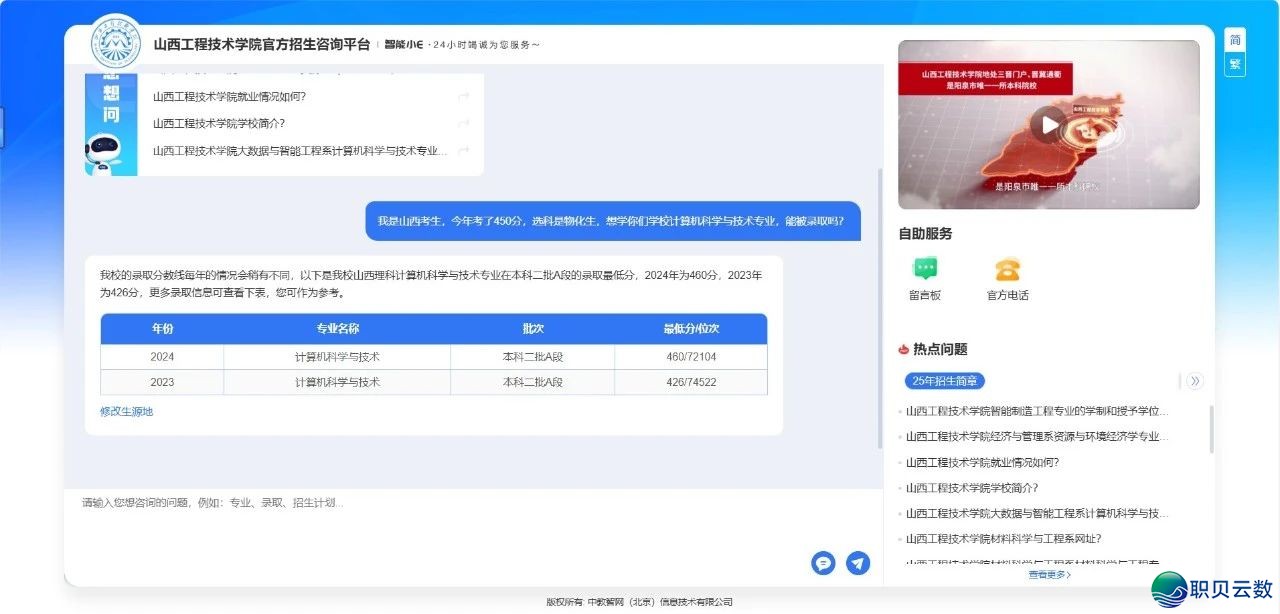Screen dimensions: 1280x614
Task: Expand hot questions via 查看更多
Action: point(1049,575)
